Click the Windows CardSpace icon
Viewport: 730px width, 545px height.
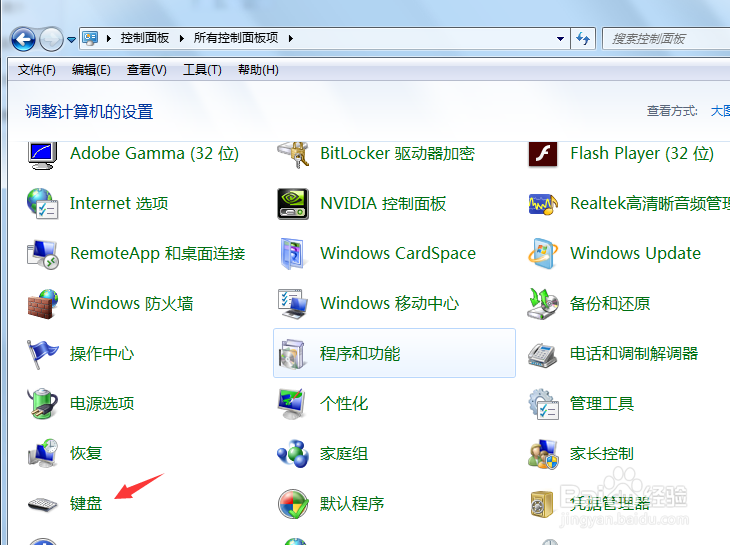[x=293, y=254]
